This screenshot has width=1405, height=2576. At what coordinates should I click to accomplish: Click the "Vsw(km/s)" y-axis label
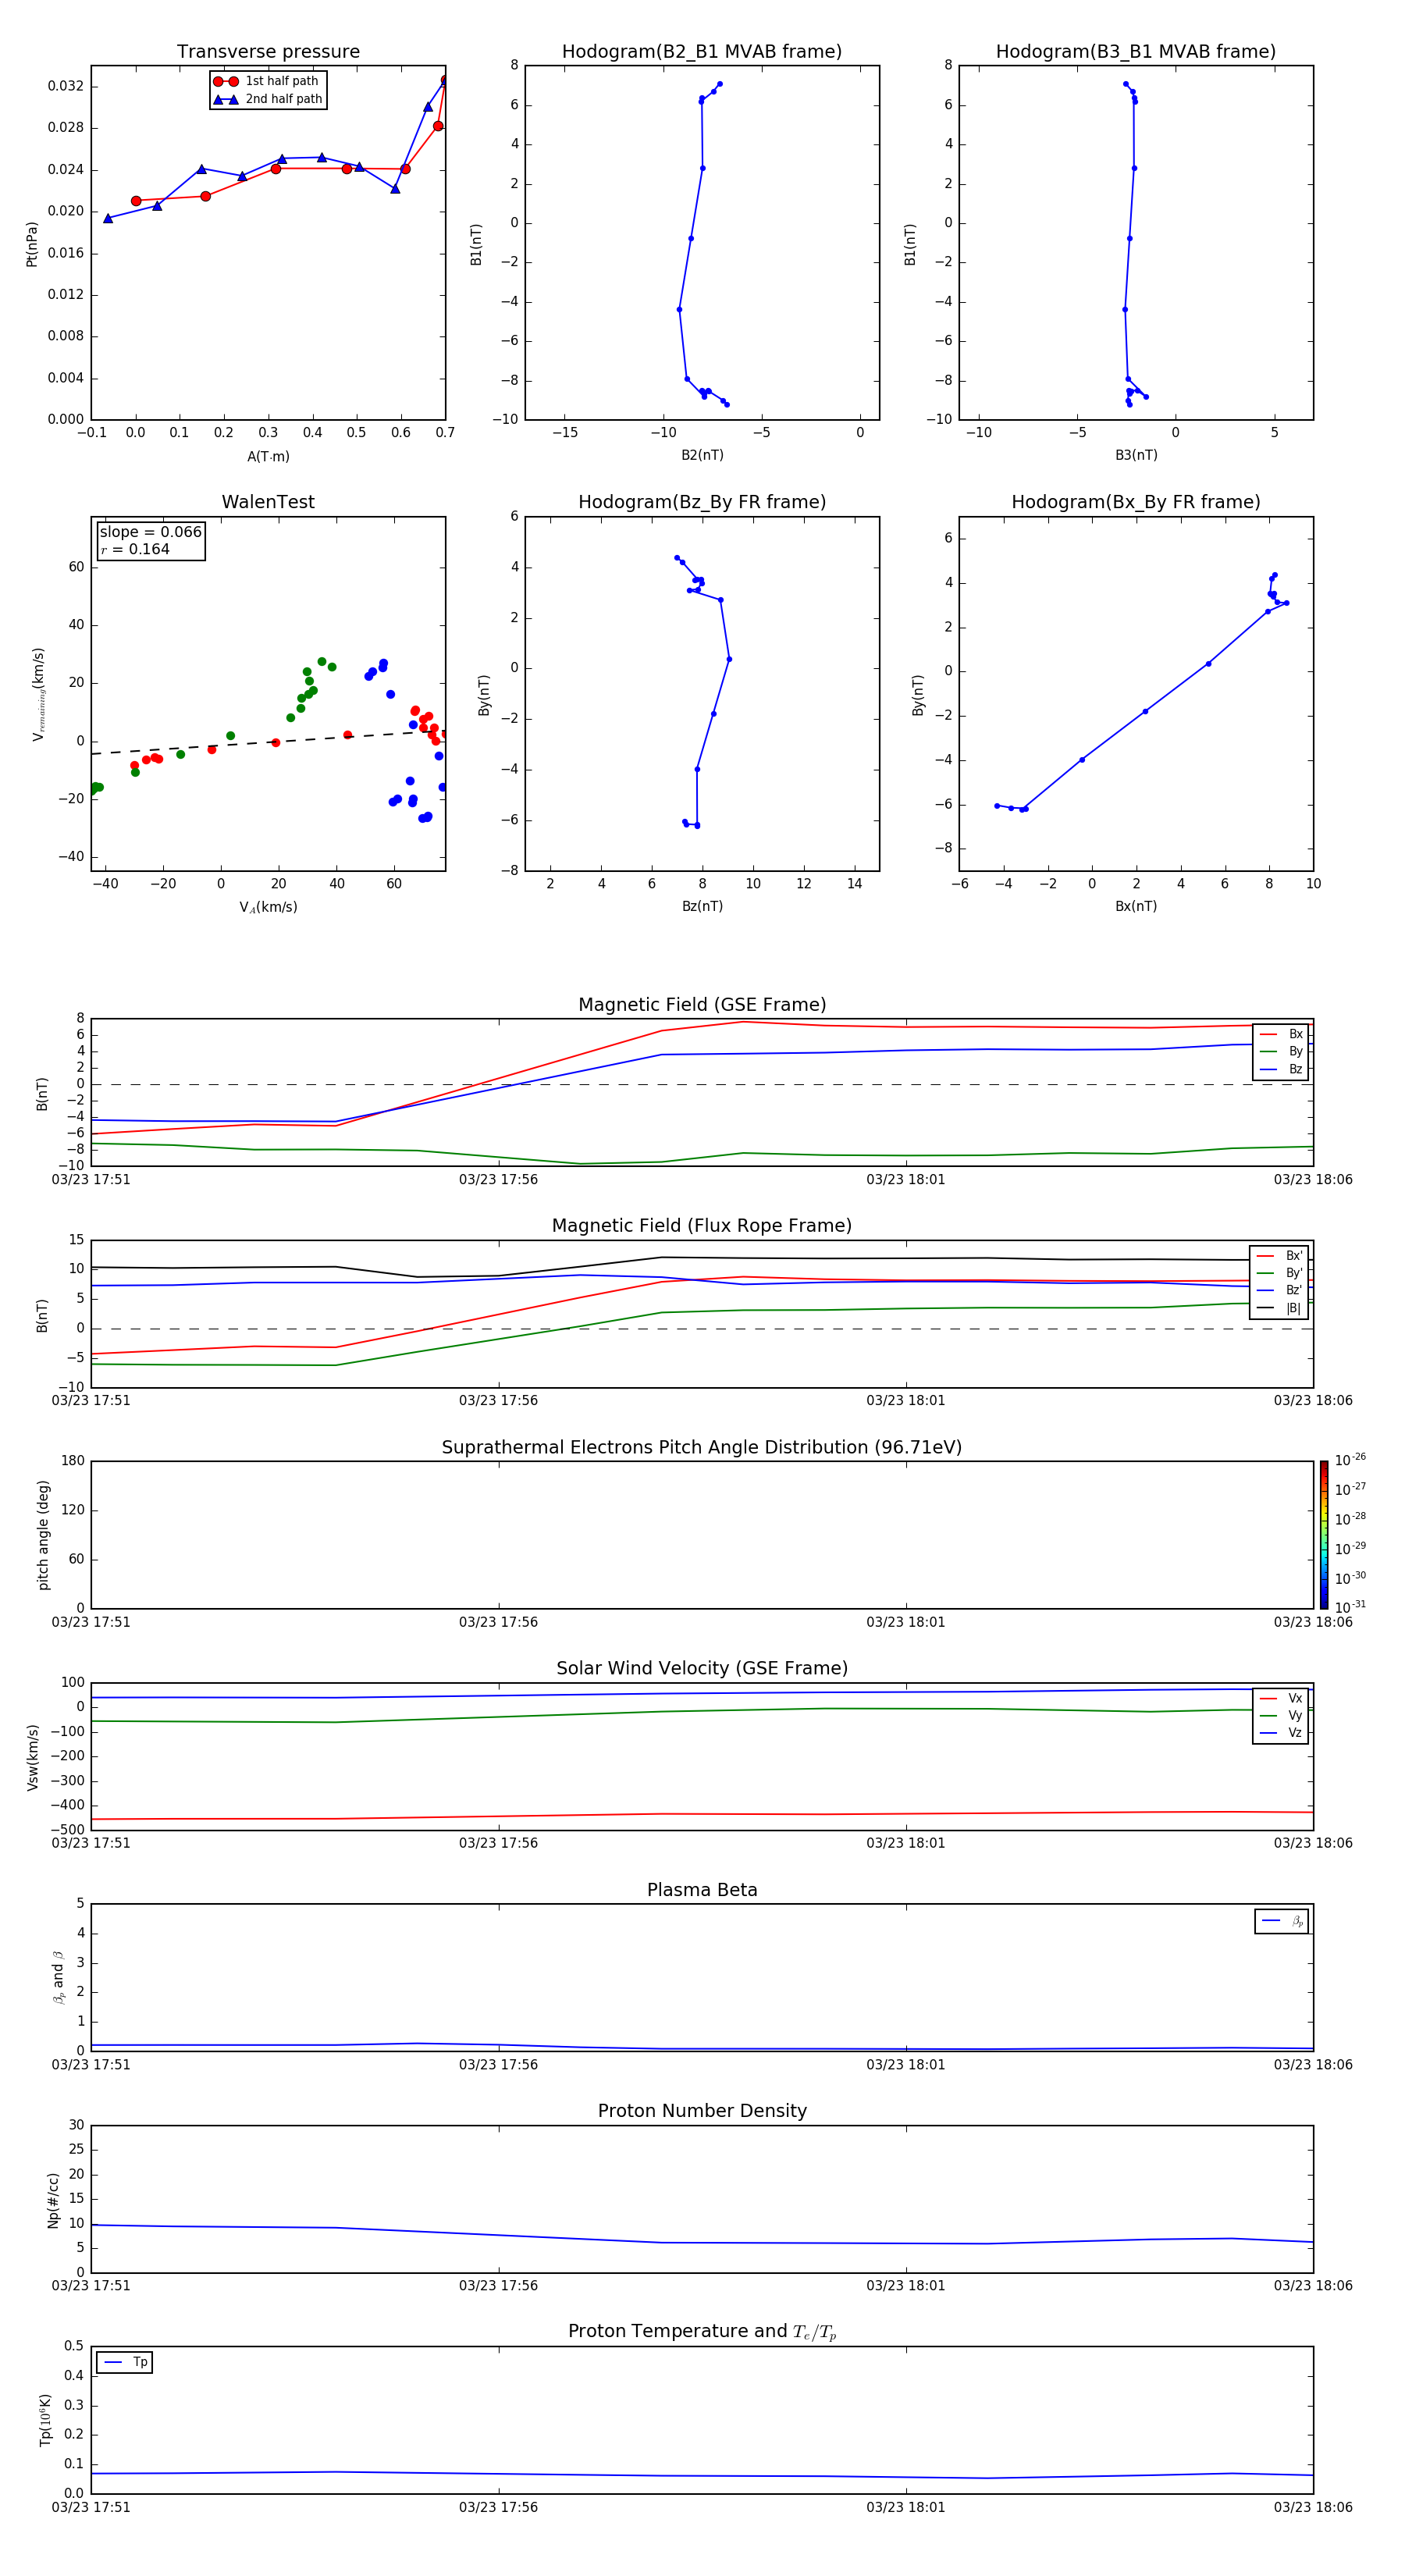(33, 1757)
